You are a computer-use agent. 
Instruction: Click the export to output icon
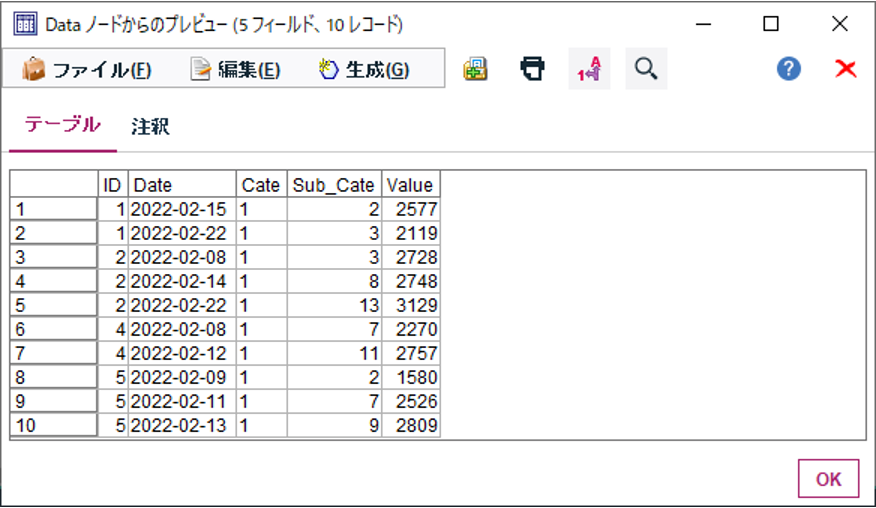(475, 69)
